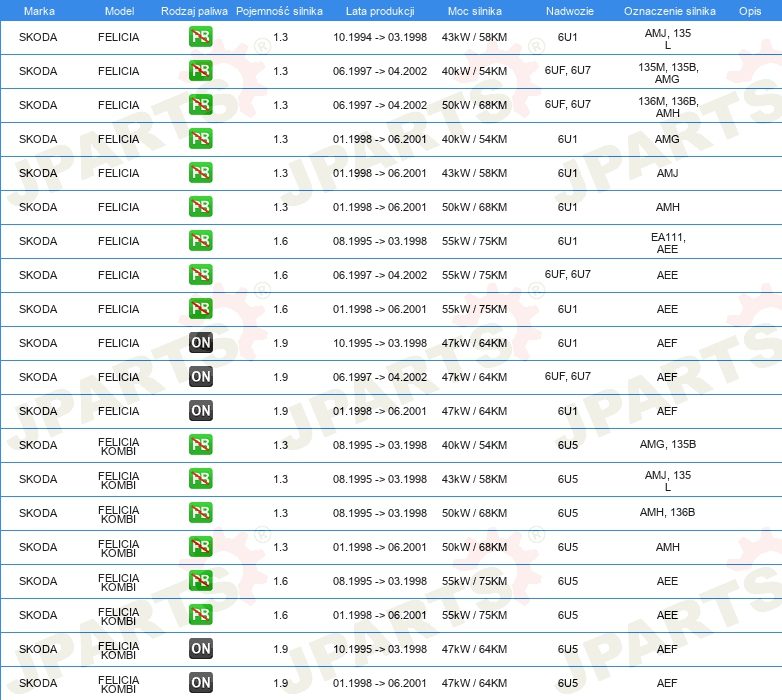Click the ON diesel icon for Felicia 10.1995 6U1 row

coord(200,343)
